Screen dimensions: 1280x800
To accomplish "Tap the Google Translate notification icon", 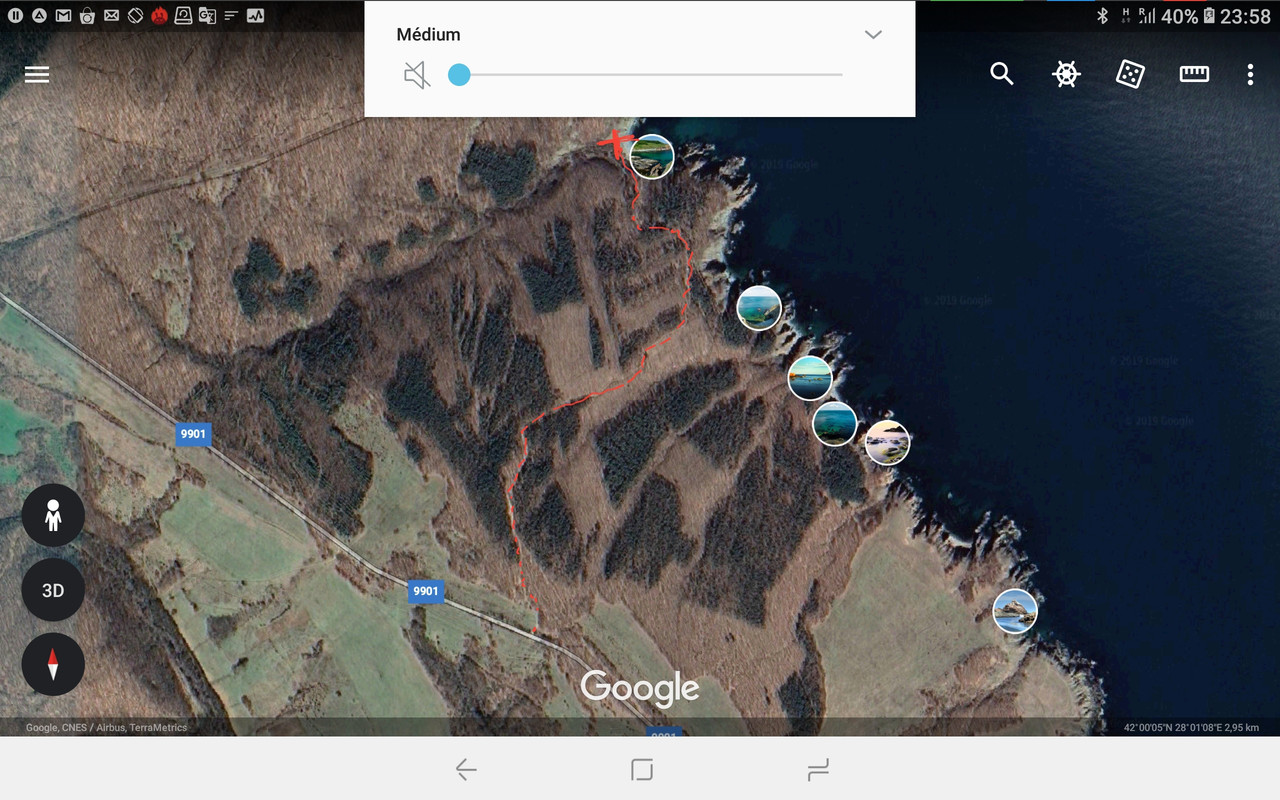I will [x=207, y=16].
